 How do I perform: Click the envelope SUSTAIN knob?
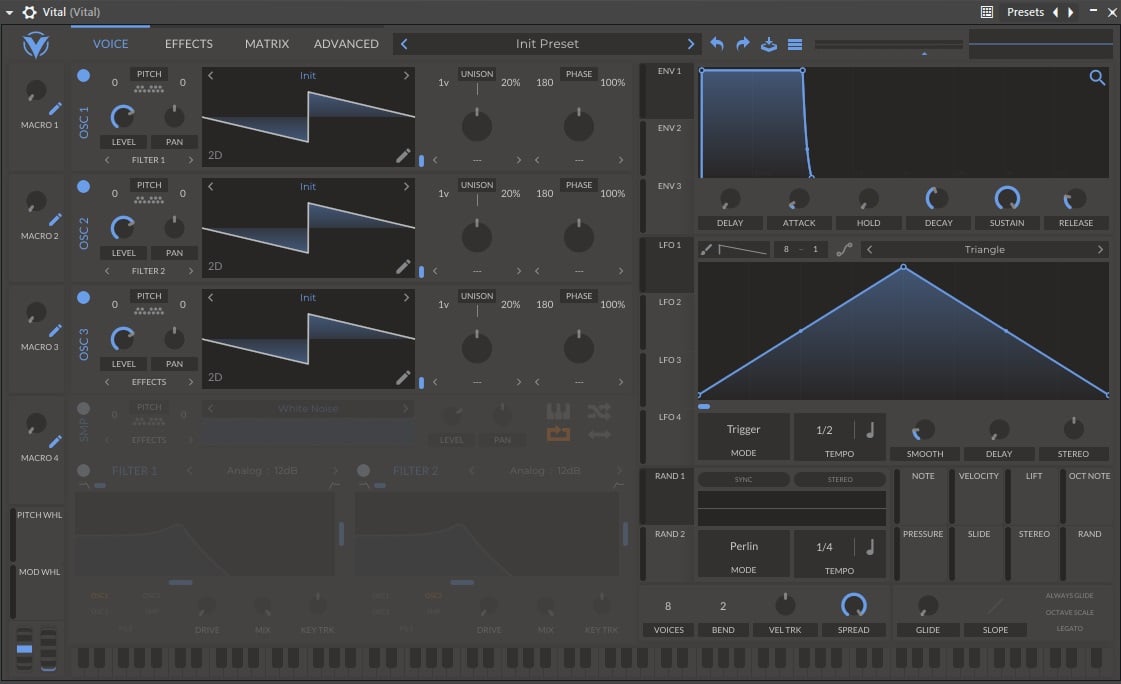coord(1007,198)
